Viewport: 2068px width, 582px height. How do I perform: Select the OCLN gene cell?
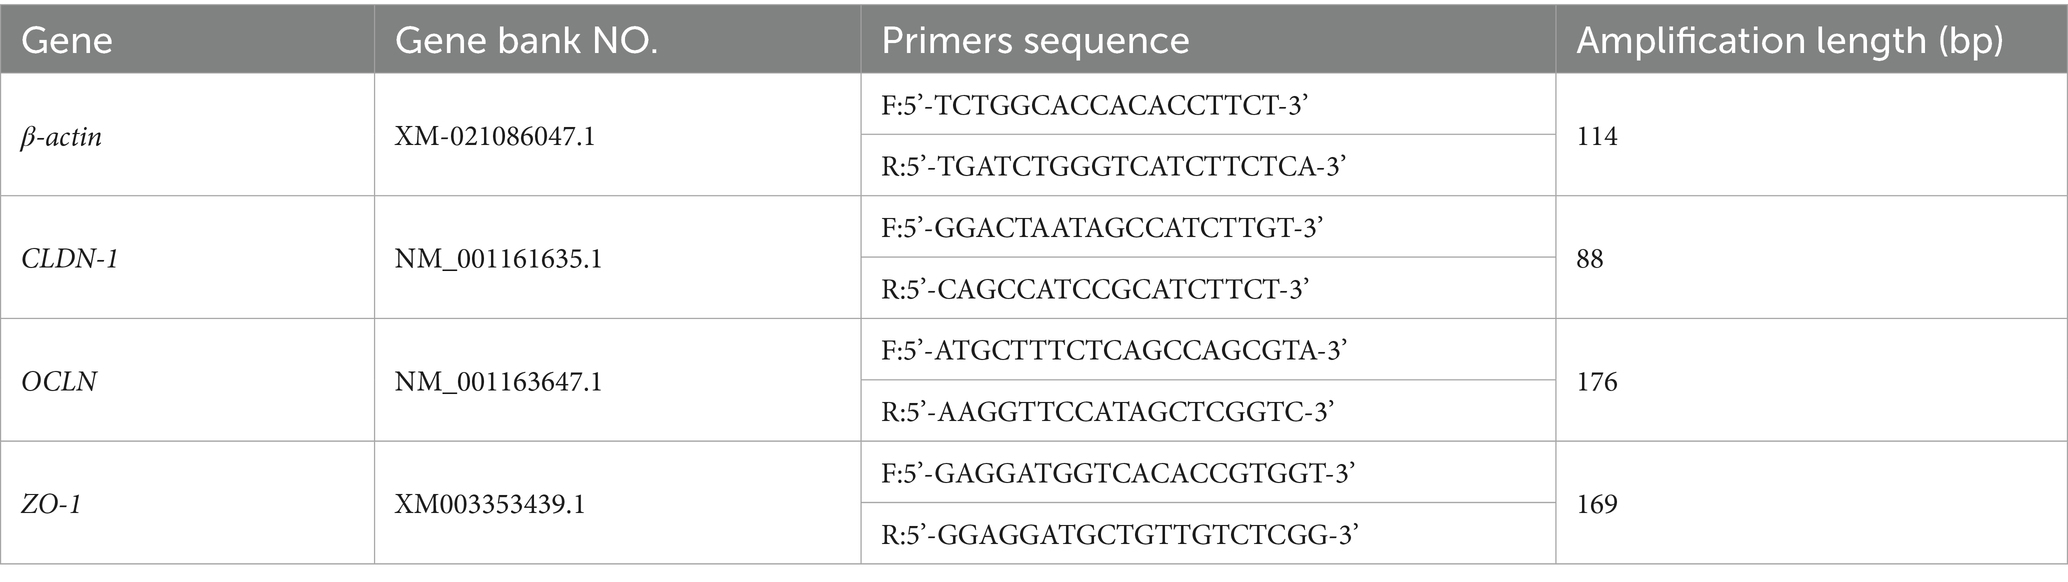[x=59, y=382]
